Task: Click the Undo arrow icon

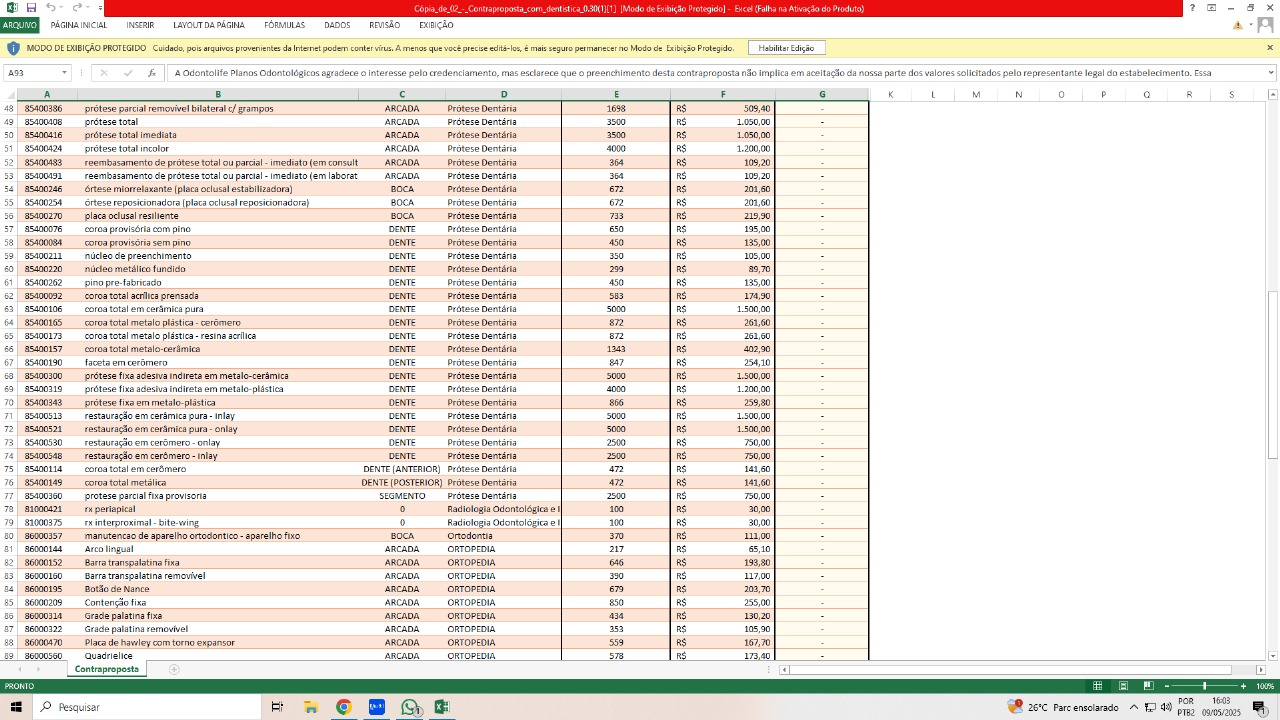Action: [50, 8]
